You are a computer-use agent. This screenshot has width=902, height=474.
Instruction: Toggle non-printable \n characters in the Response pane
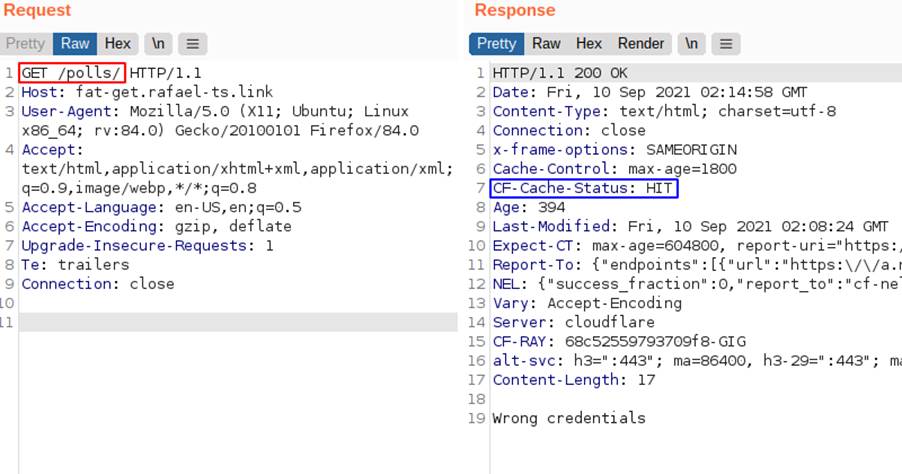[x=690, y=44]
